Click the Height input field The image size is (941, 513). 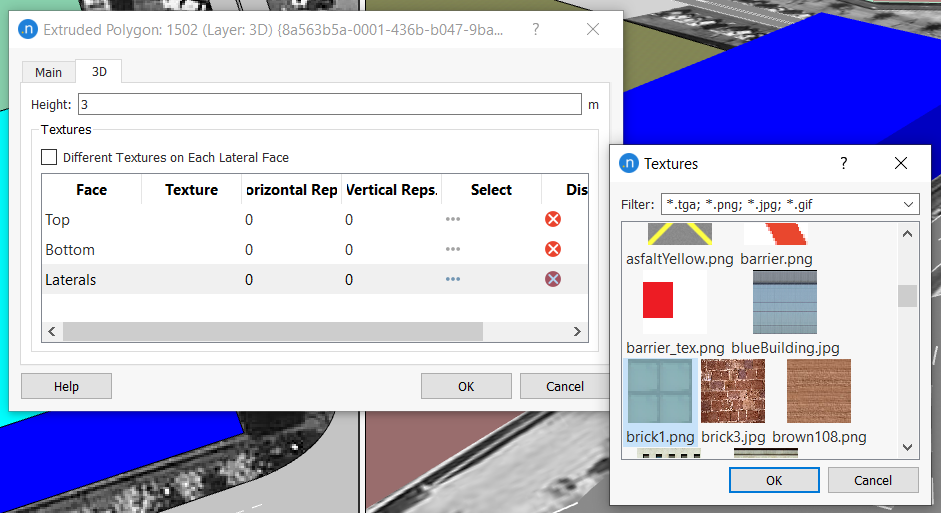tap(330, 104)
